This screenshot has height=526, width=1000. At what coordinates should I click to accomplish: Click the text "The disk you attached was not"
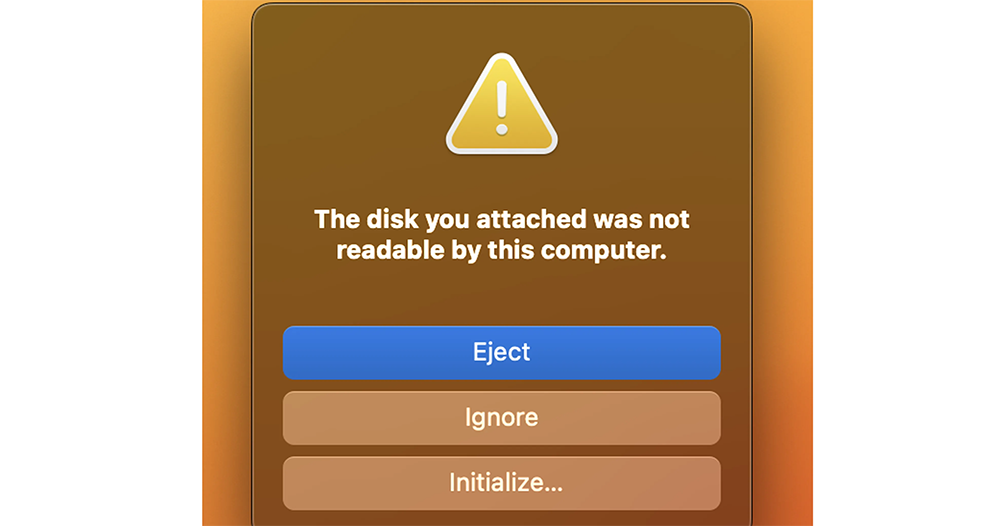502,219
